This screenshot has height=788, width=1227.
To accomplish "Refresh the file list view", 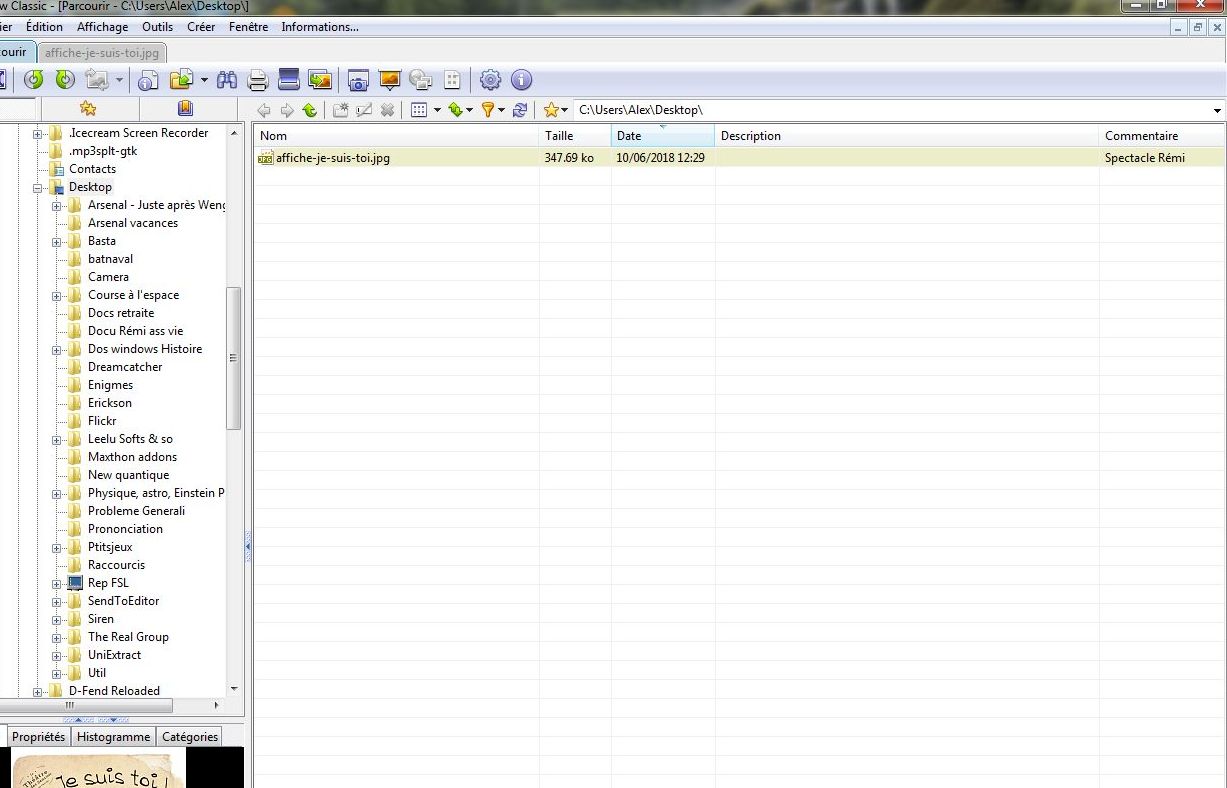I will pyautogui.click(x=520, y=110).
